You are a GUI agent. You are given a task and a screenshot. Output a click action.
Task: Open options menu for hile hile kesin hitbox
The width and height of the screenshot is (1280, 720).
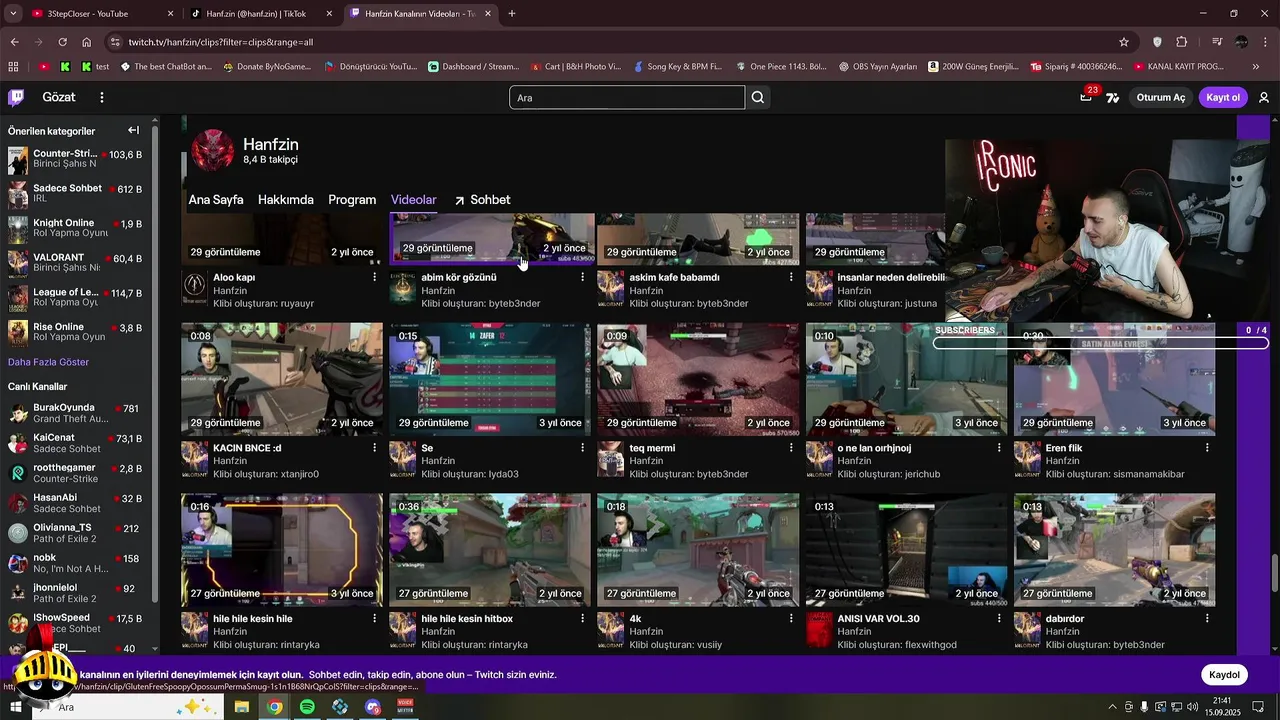(582, 619)
